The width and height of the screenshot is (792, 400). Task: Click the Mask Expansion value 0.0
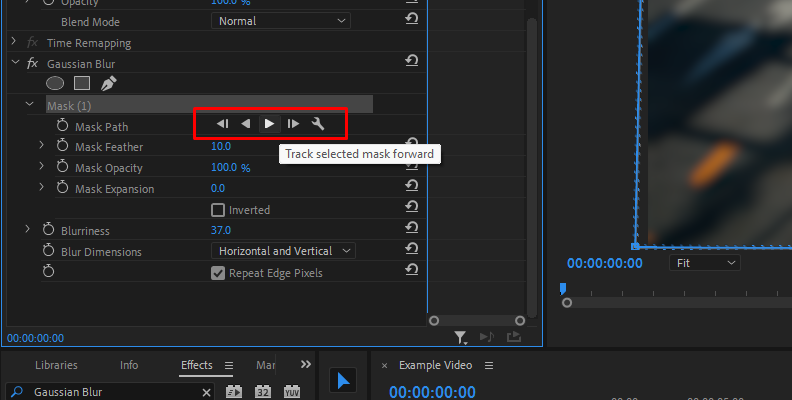pos(218,188)
